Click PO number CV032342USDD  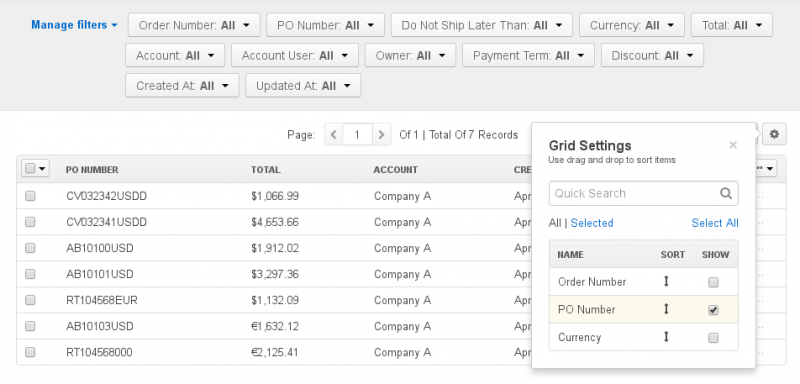coord(107,196)
